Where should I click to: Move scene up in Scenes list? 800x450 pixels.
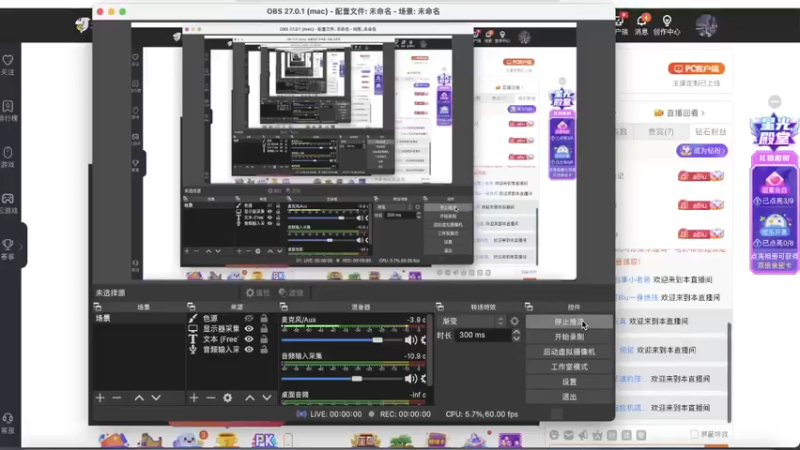(x=139, y=397)
